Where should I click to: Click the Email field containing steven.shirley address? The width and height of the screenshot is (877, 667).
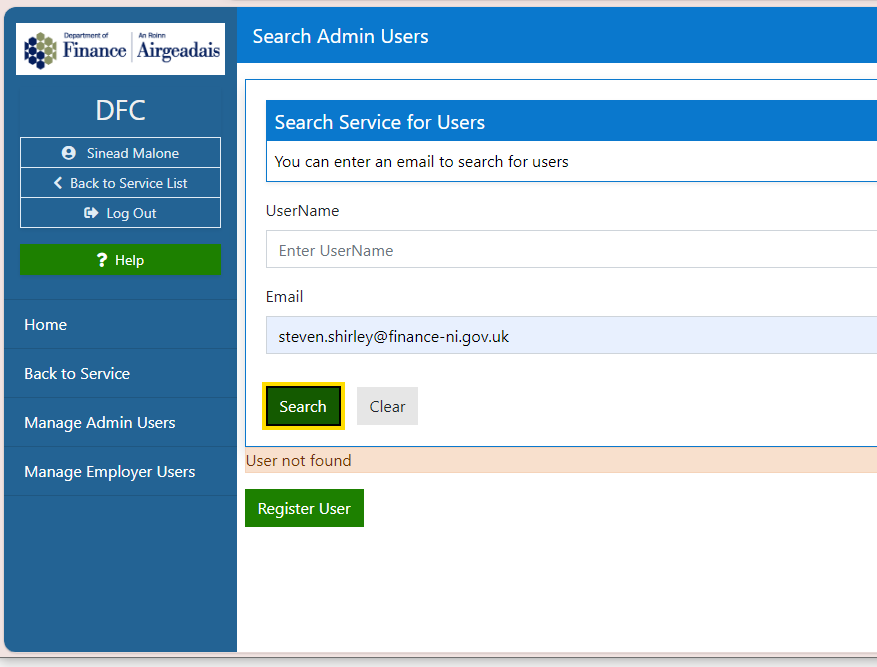(x=570, y=336)
